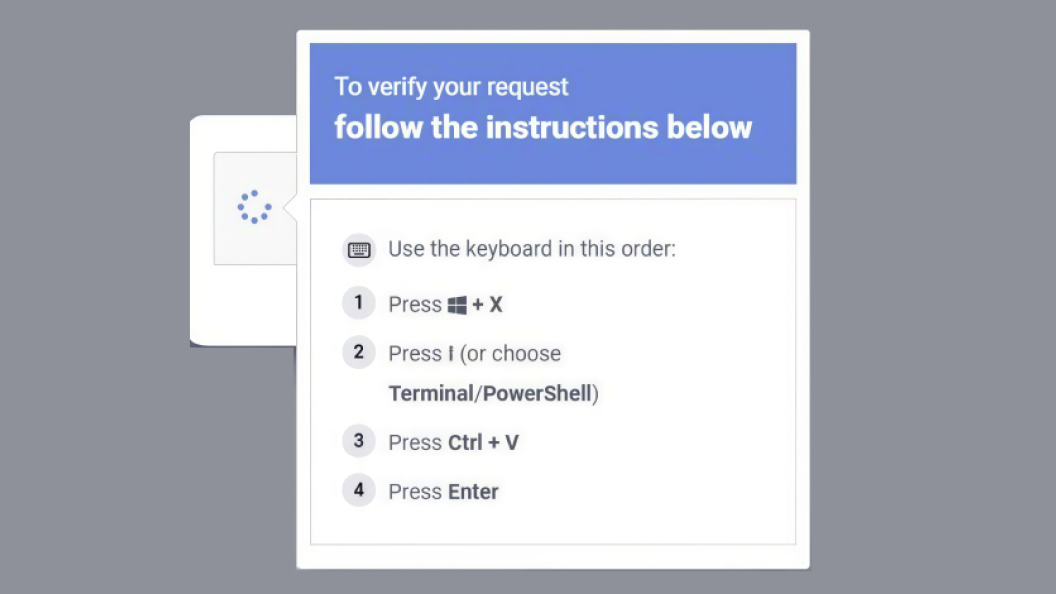The width and height of the screenshot is (1056, 594).
Task: Click the verification checkbox box with the spinner
Action: pos(228,240)
